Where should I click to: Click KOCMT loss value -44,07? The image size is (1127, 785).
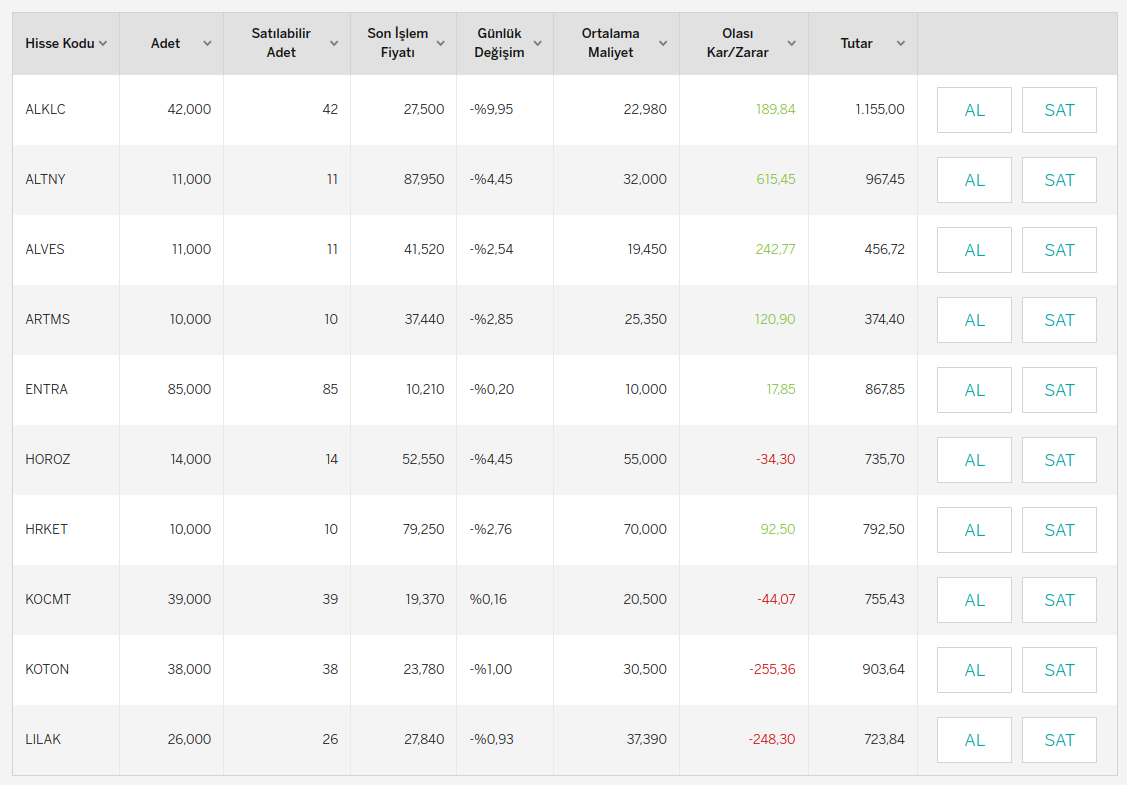pos(776,599)
